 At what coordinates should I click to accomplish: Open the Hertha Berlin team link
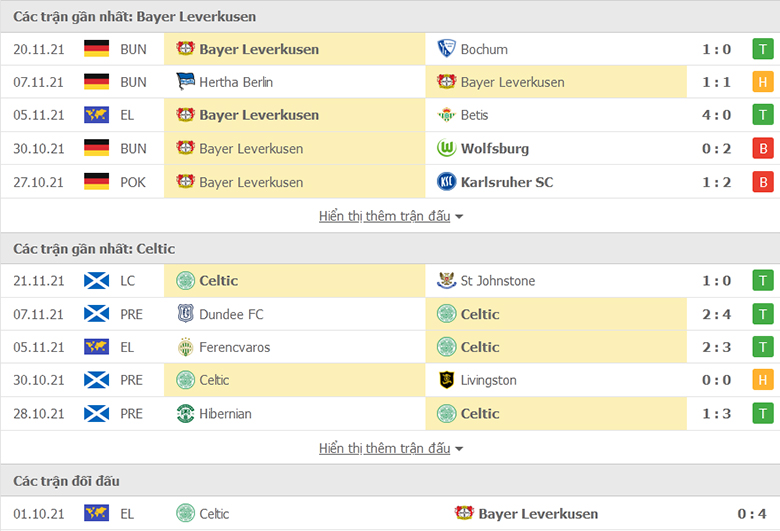tap(236, 82)
